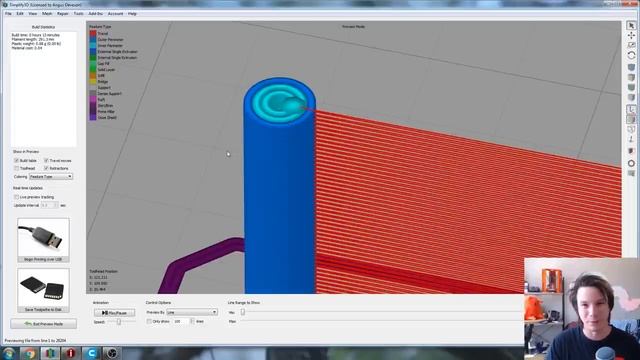Activate the Rotate models tool
The height and width of the screenshot is (360, 640).
(x=631, y=55)
